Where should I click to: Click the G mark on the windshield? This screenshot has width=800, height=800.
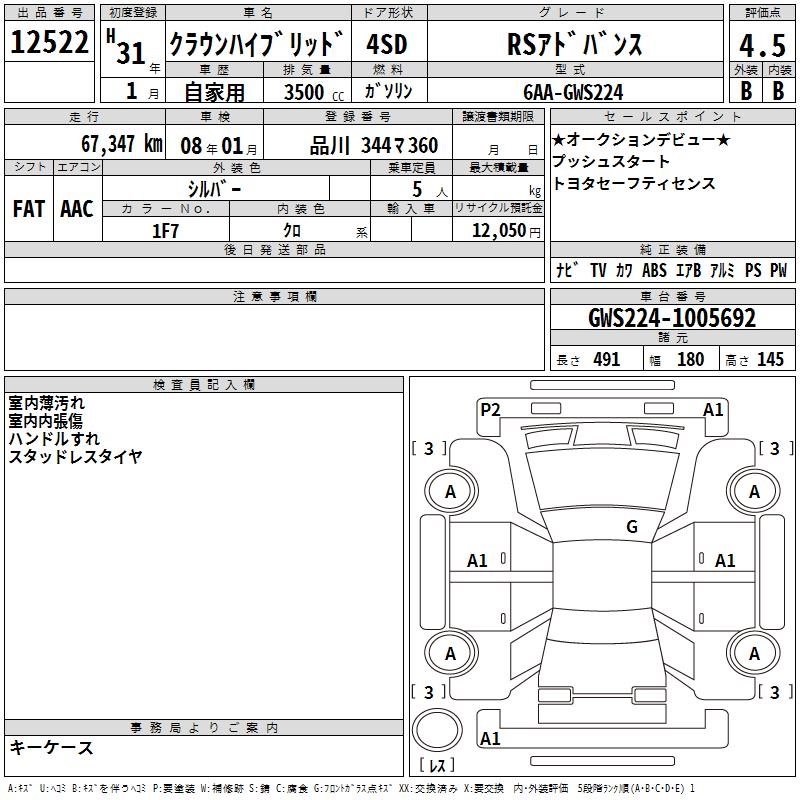(x=631, y=527)
